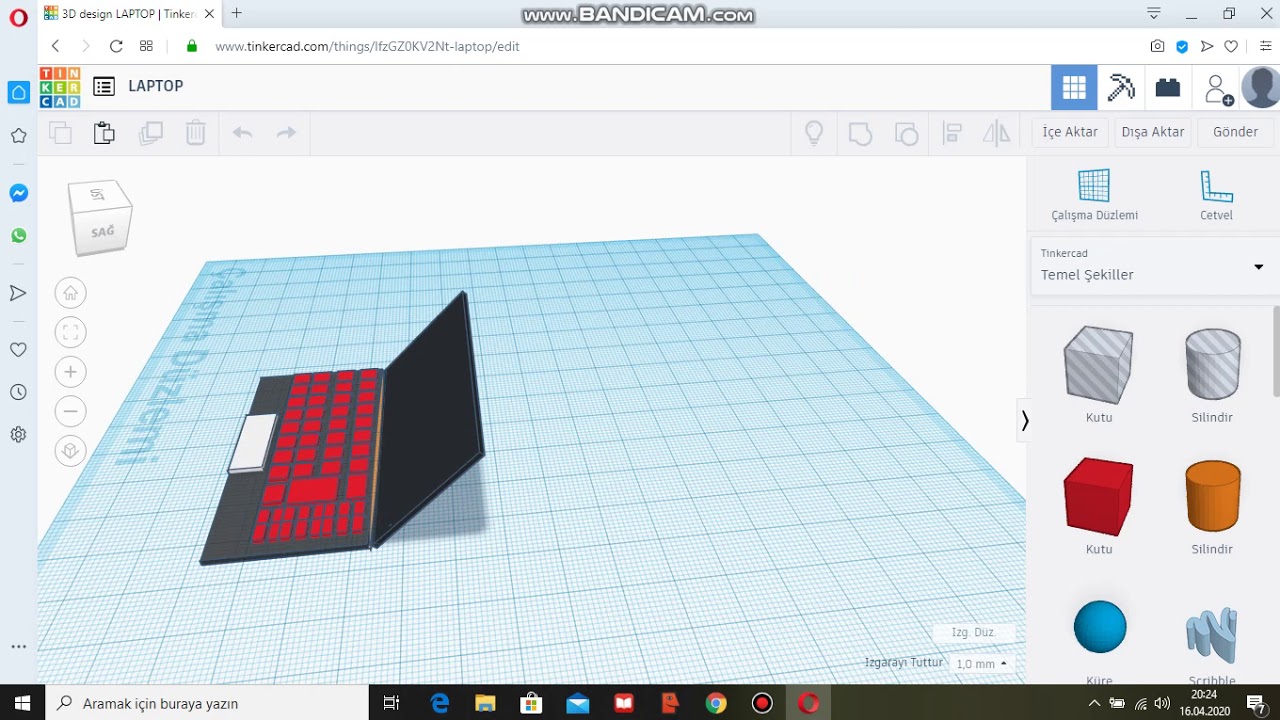The image size is (1280, 720).
Task: Open the Easy Setup menu icon
Action: point(1264,46)
